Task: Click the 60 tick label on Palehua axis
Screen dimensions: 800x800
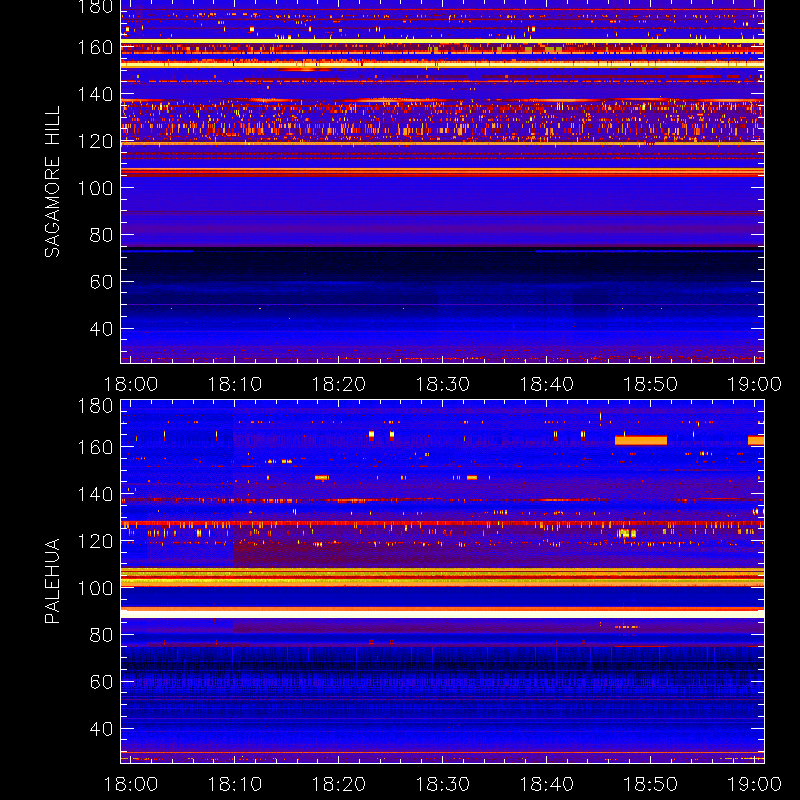Action: pos(101,682)
